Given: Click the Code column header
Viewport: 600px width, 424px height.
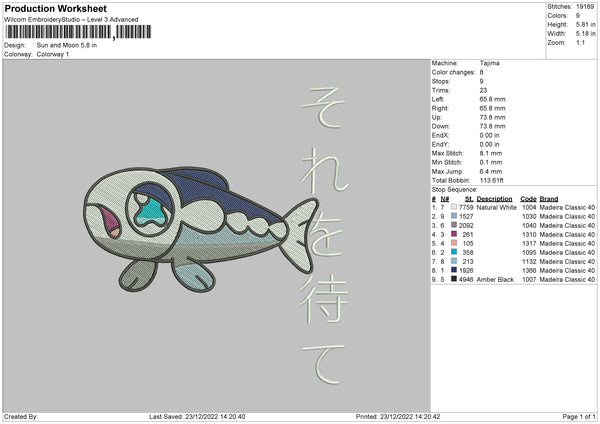Looking at the screenshot, I should click(x=528, y=199).
